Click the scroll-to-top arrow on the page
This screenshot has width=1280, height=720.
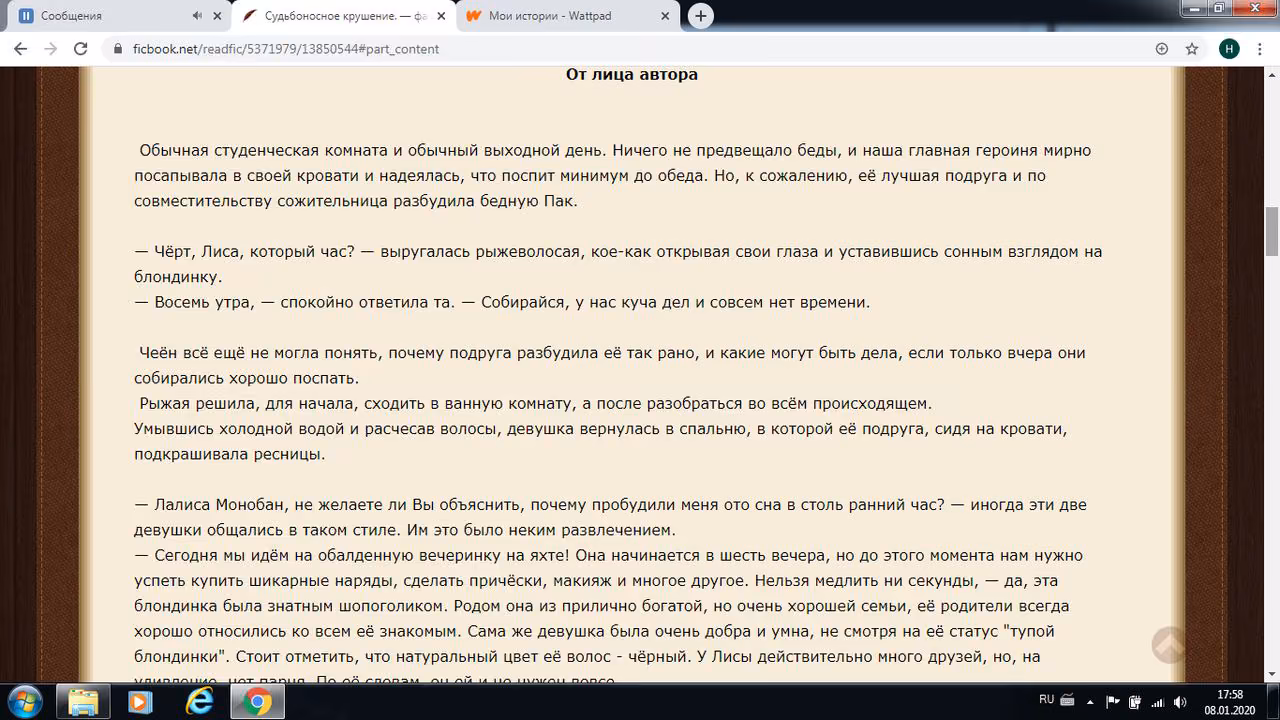tap(1169, 644)
